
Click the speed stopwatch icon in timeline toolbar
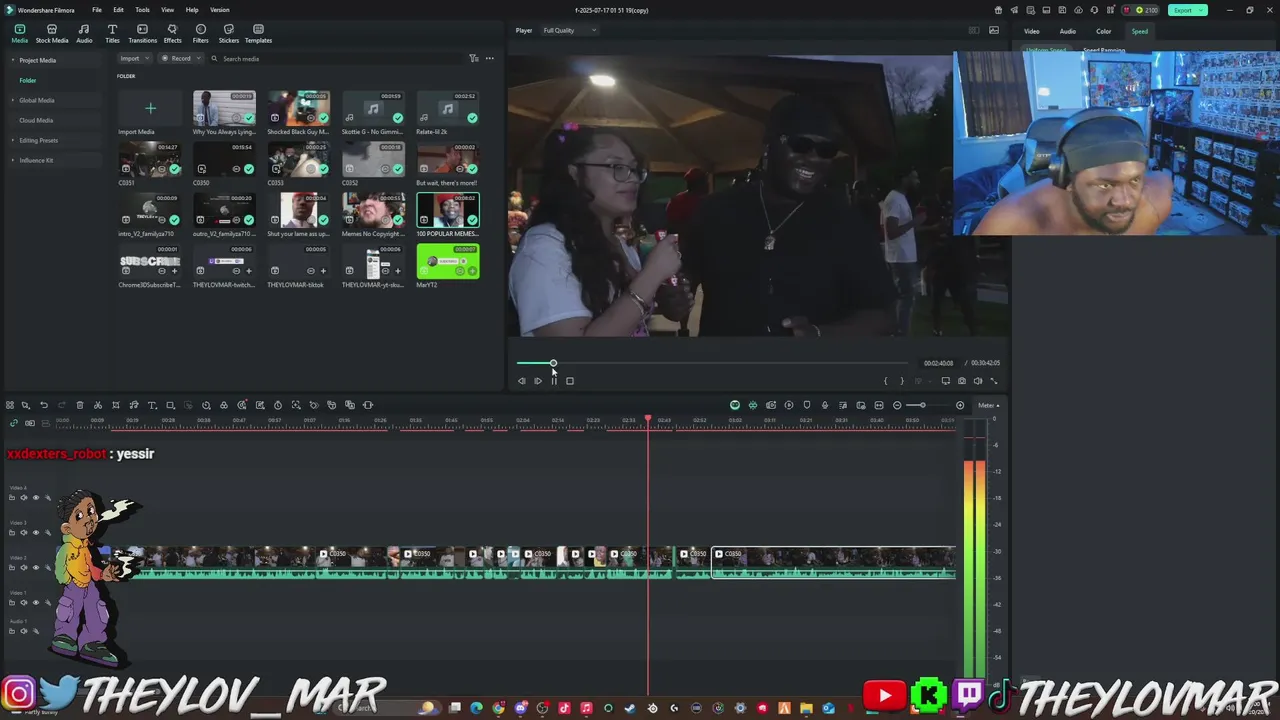click(278, 405)
